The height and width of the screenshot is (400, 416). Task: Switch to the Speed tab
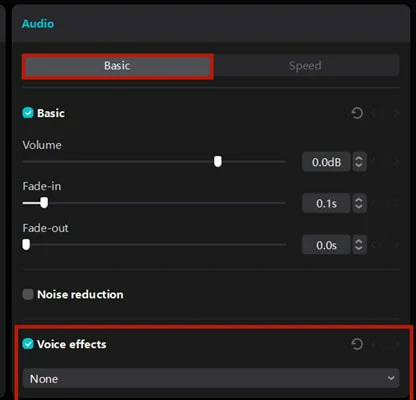click(305, 66)
